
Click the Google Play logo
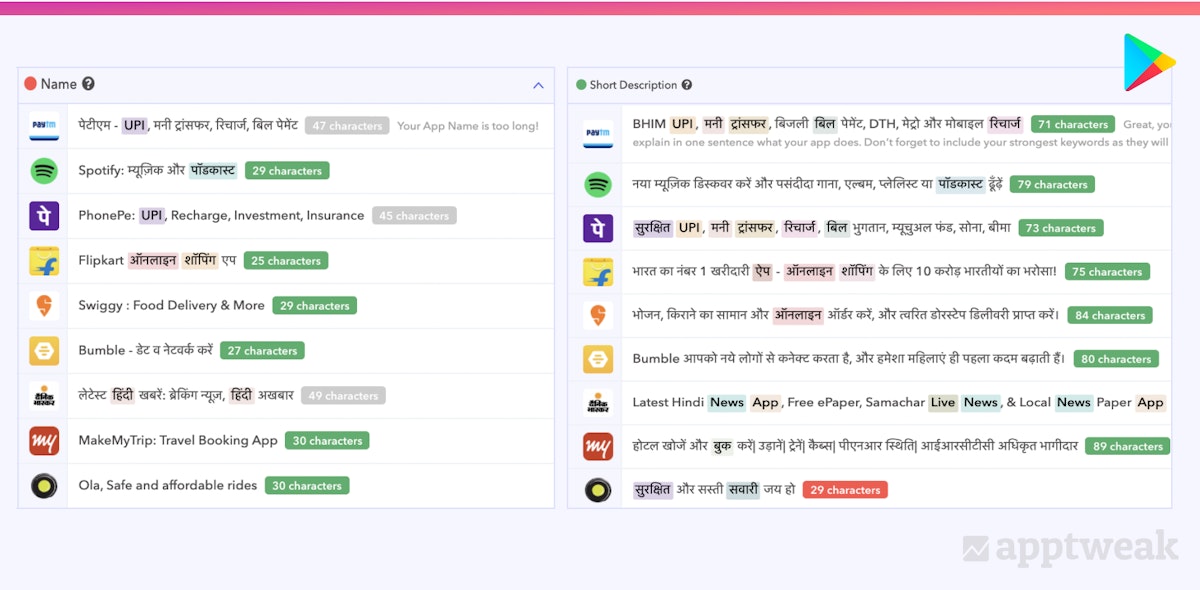[1148, 62]
